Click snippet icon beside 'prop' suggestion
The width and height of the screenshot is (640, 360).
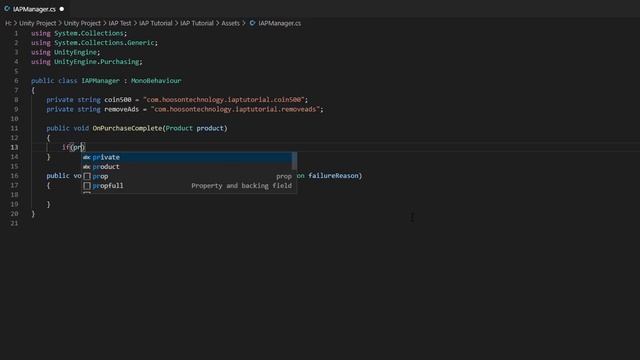87,176
